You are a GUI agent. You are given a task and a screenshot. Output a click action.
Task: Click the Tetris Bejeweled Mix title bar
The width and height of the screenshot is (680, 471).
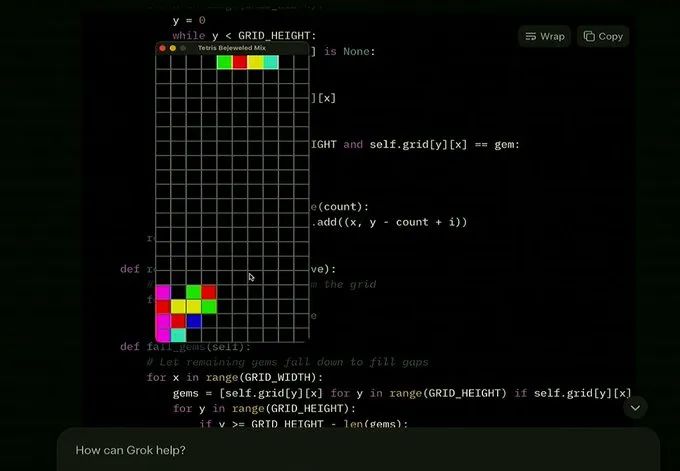tap(232, 48)
